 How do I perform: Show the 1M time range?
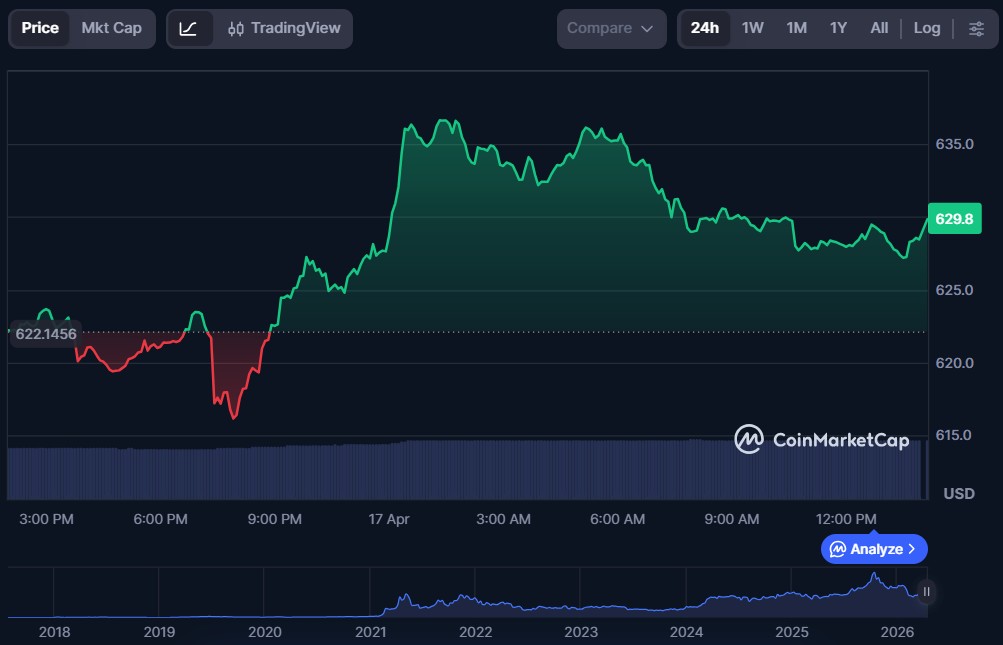coord(796,28)
